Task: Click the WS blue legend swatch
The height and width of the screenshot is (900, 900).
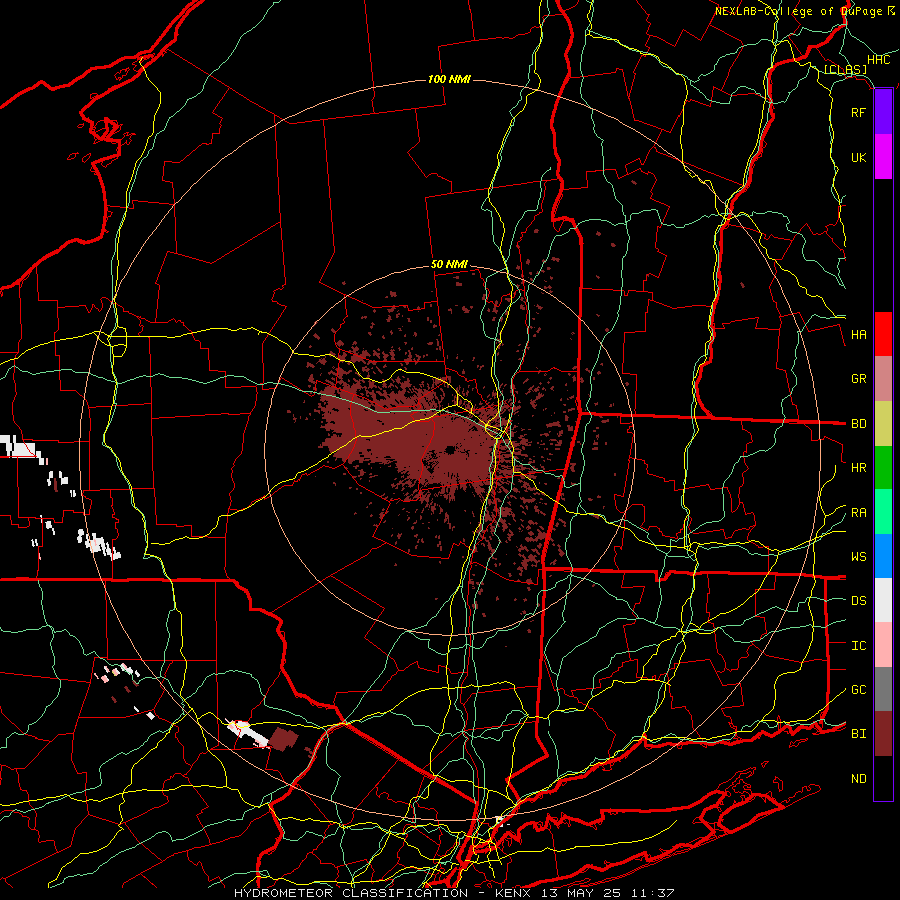Action: [x=883, y=556]
